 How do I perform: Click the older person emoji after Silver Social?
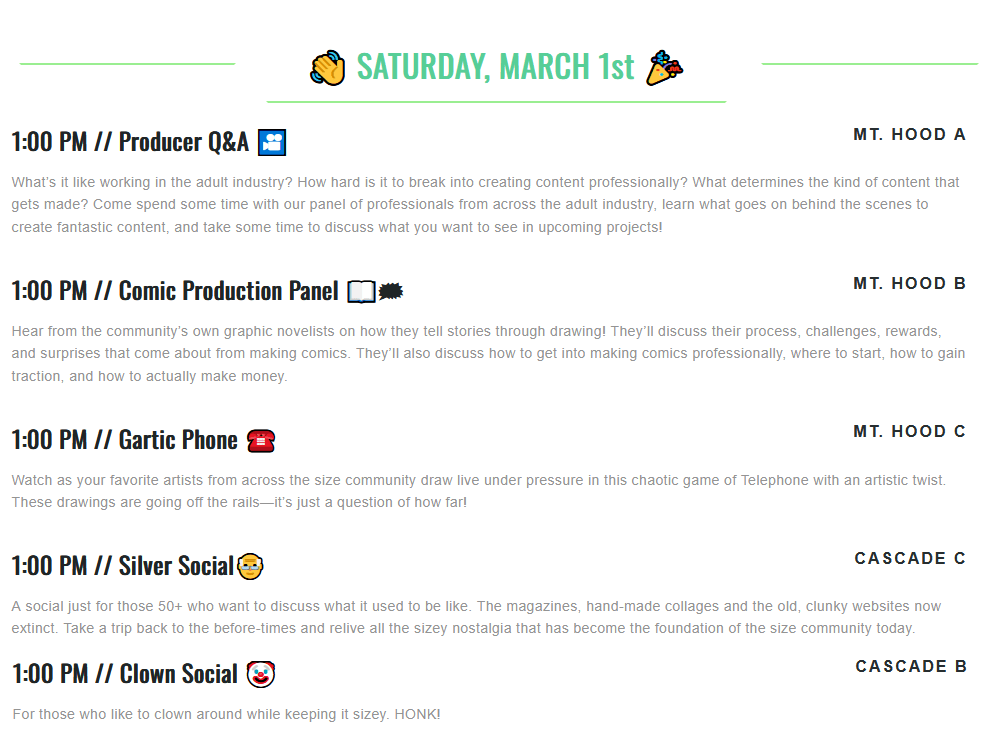coord(250,566)
